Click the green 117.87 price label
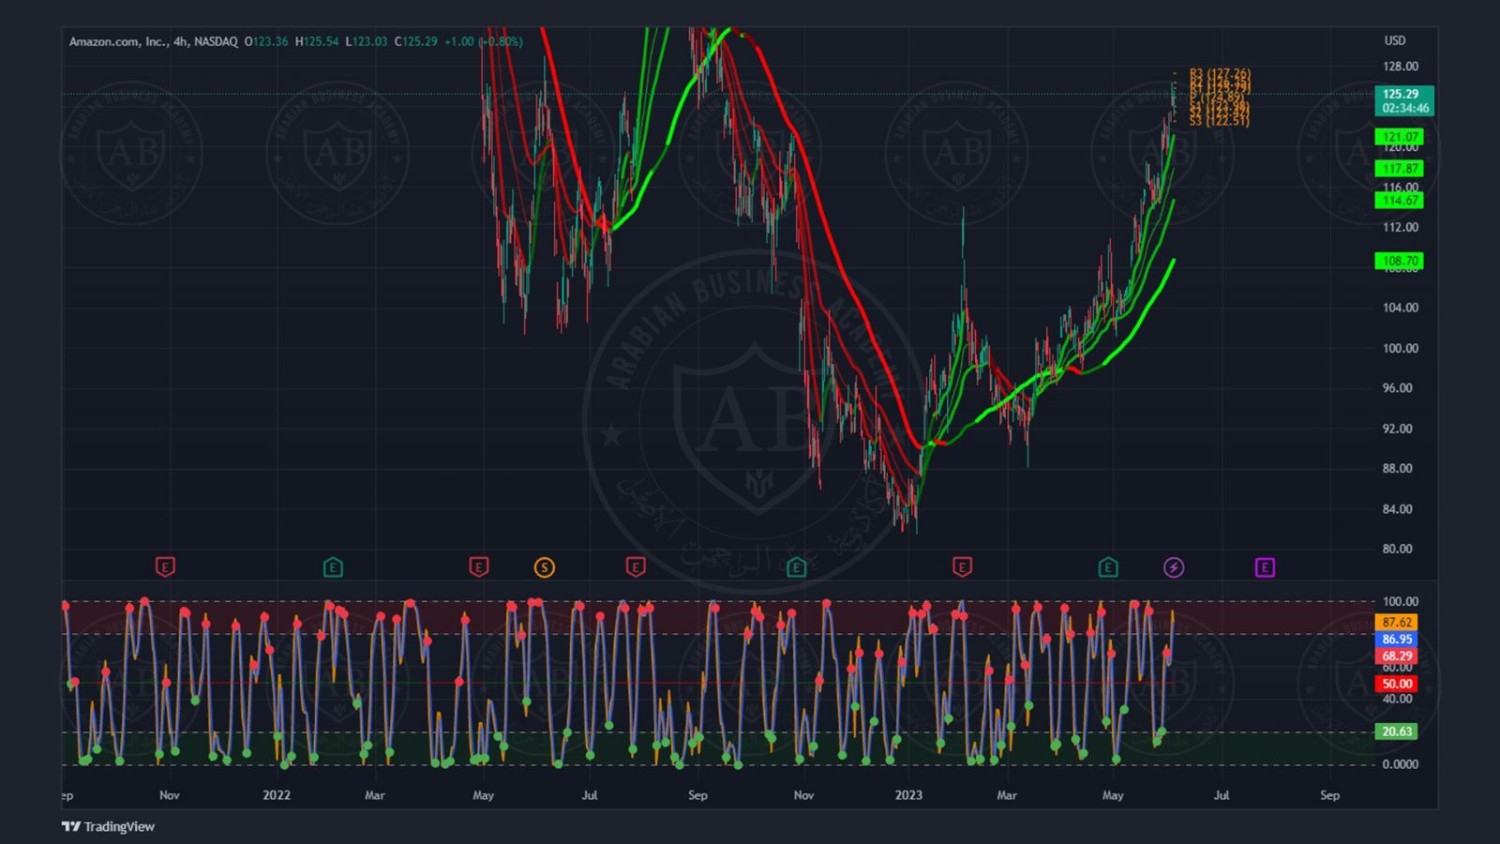Image resolution: width=1500 pixels, height=844 pixels. click(1400, 168)
